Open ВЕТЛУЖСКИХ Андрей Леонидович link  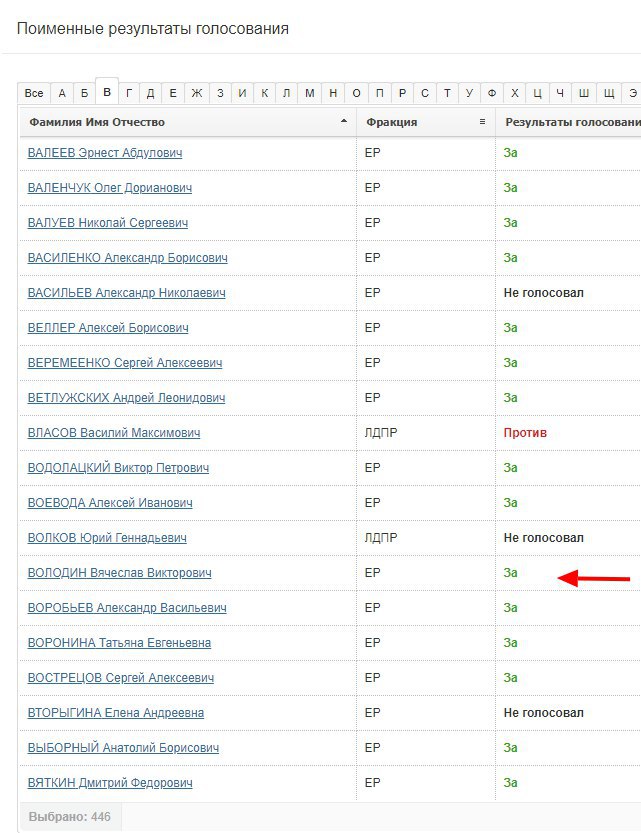click(x=126, y=398)
